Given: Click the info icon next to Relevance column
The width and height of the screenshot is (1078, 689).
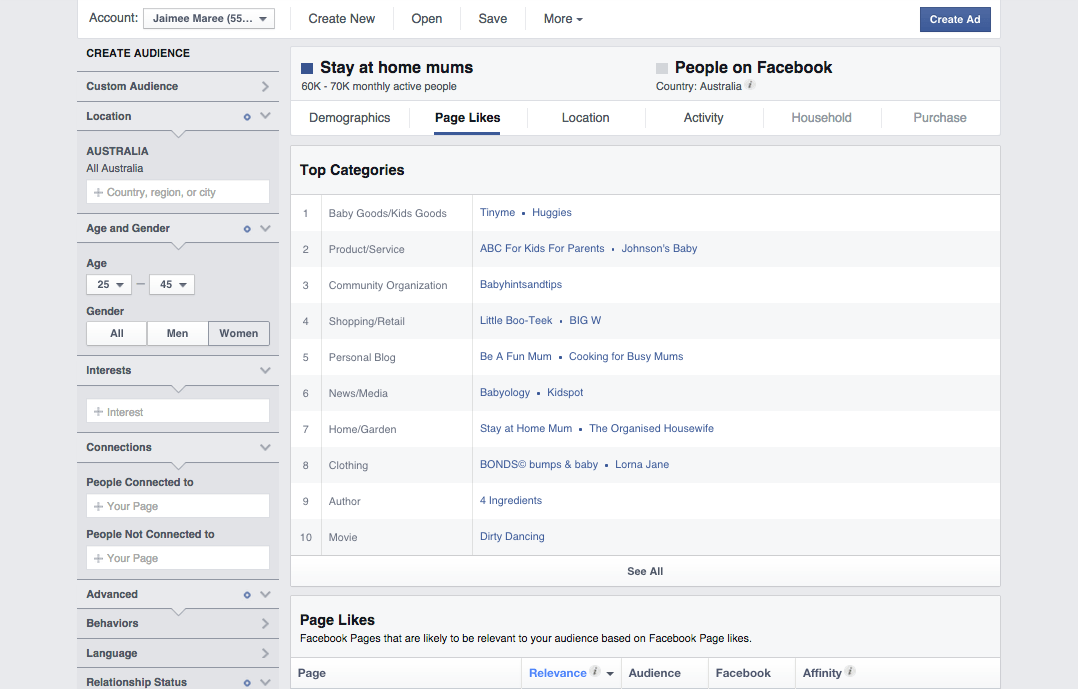Looking at the screenshot, I should pyautogui.click(x=595, y=671).
